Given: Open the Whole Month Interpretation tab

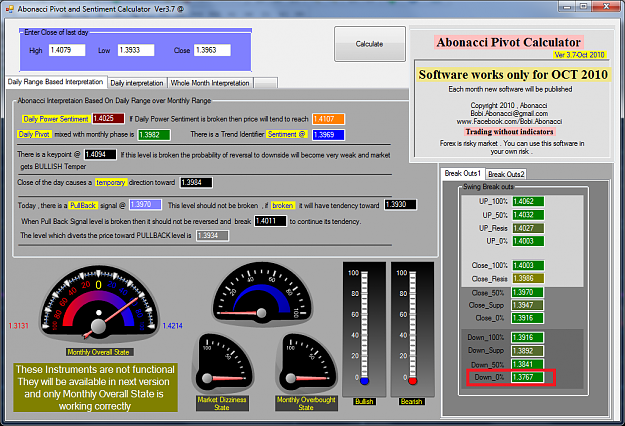Looking at the screenshot, I should point(210,83).
